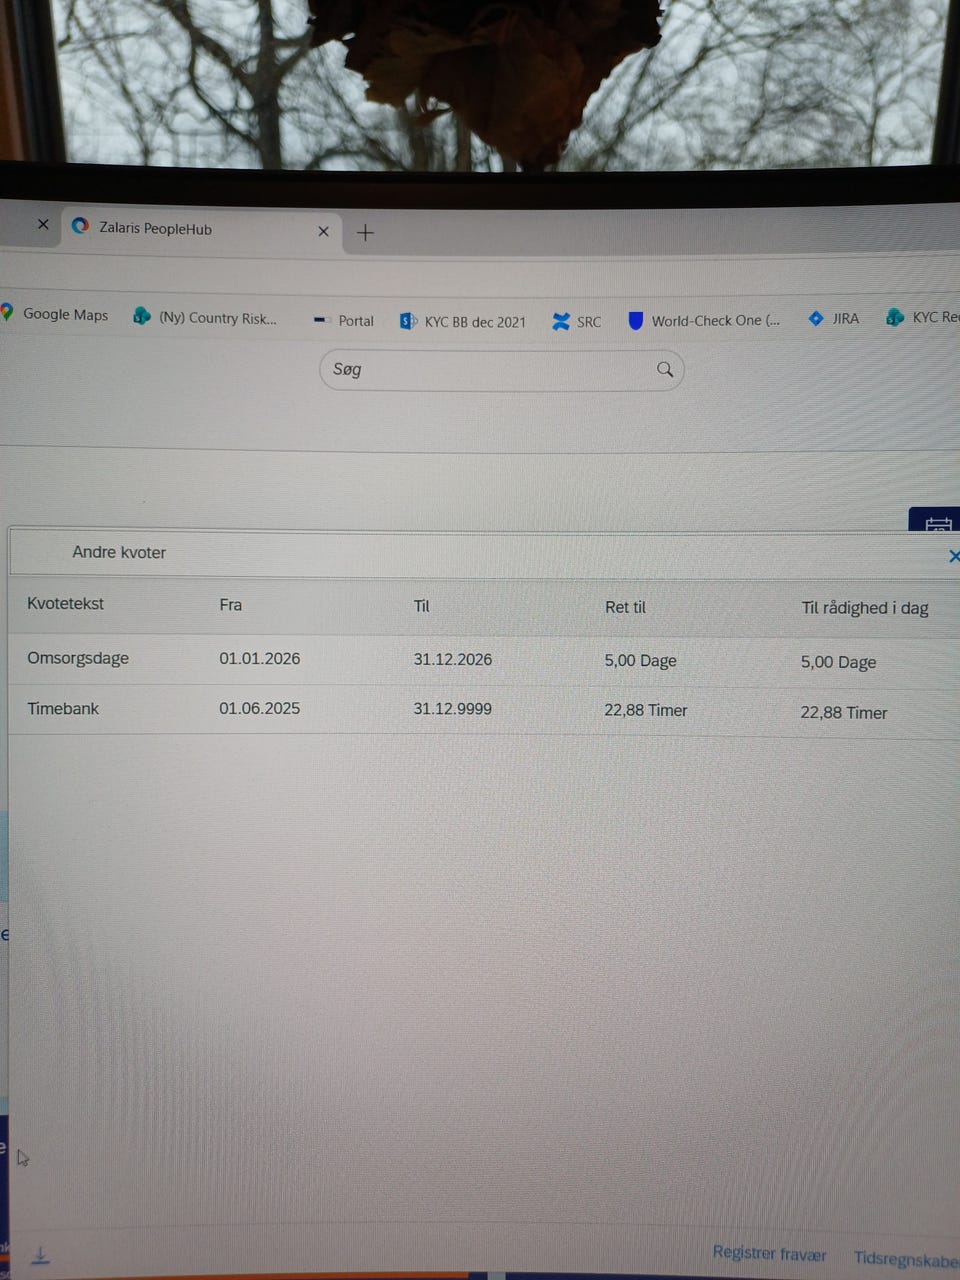Open the (Ny) Country Risk bookmark
This screenshot has width=960, height=1280.
205,317
